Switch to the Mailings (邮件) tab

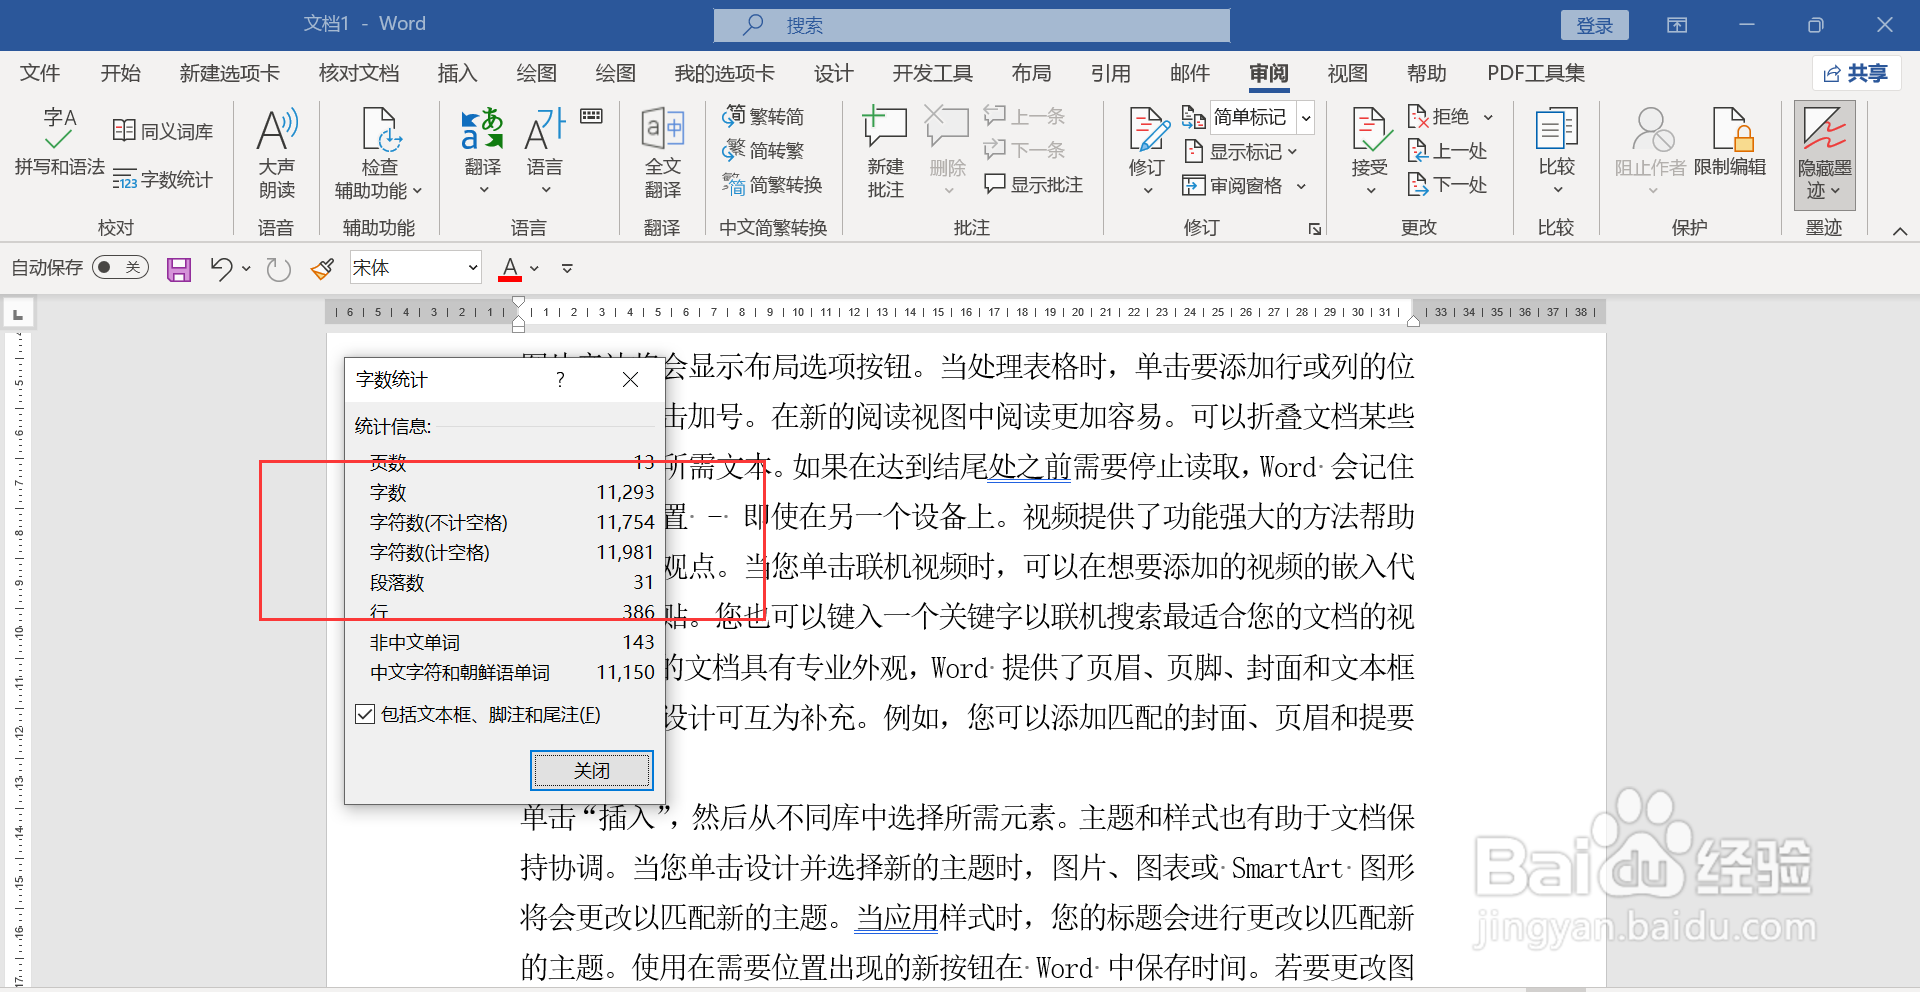1190,73
